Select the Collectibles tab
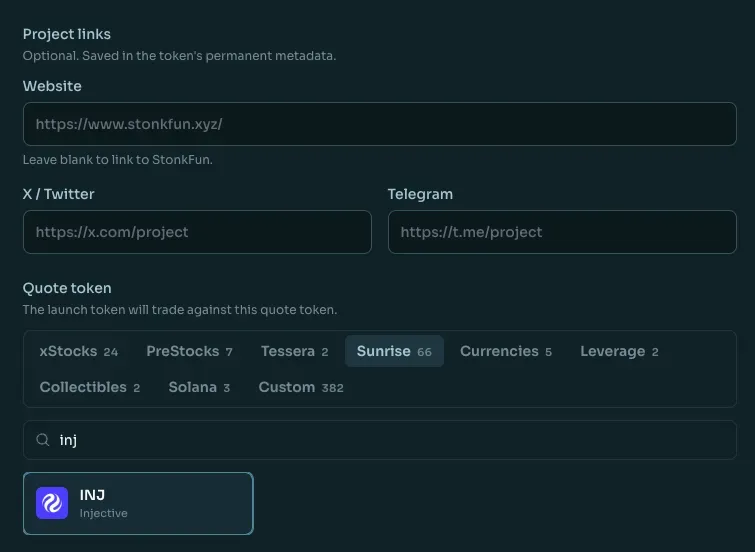The image size is (755, 552). [x=90, y=387]
